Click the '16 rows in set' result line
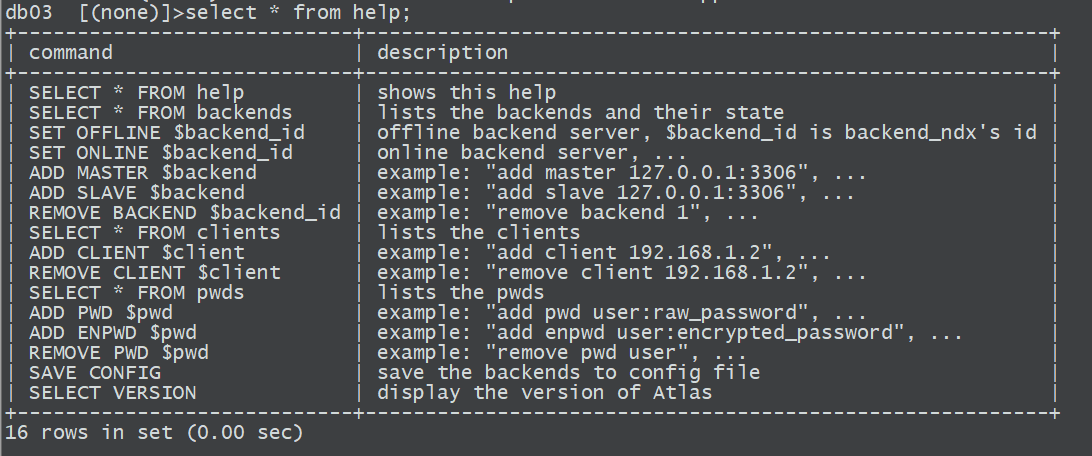This screenshot has width=1092, height=456. click(x=154, y=432)
